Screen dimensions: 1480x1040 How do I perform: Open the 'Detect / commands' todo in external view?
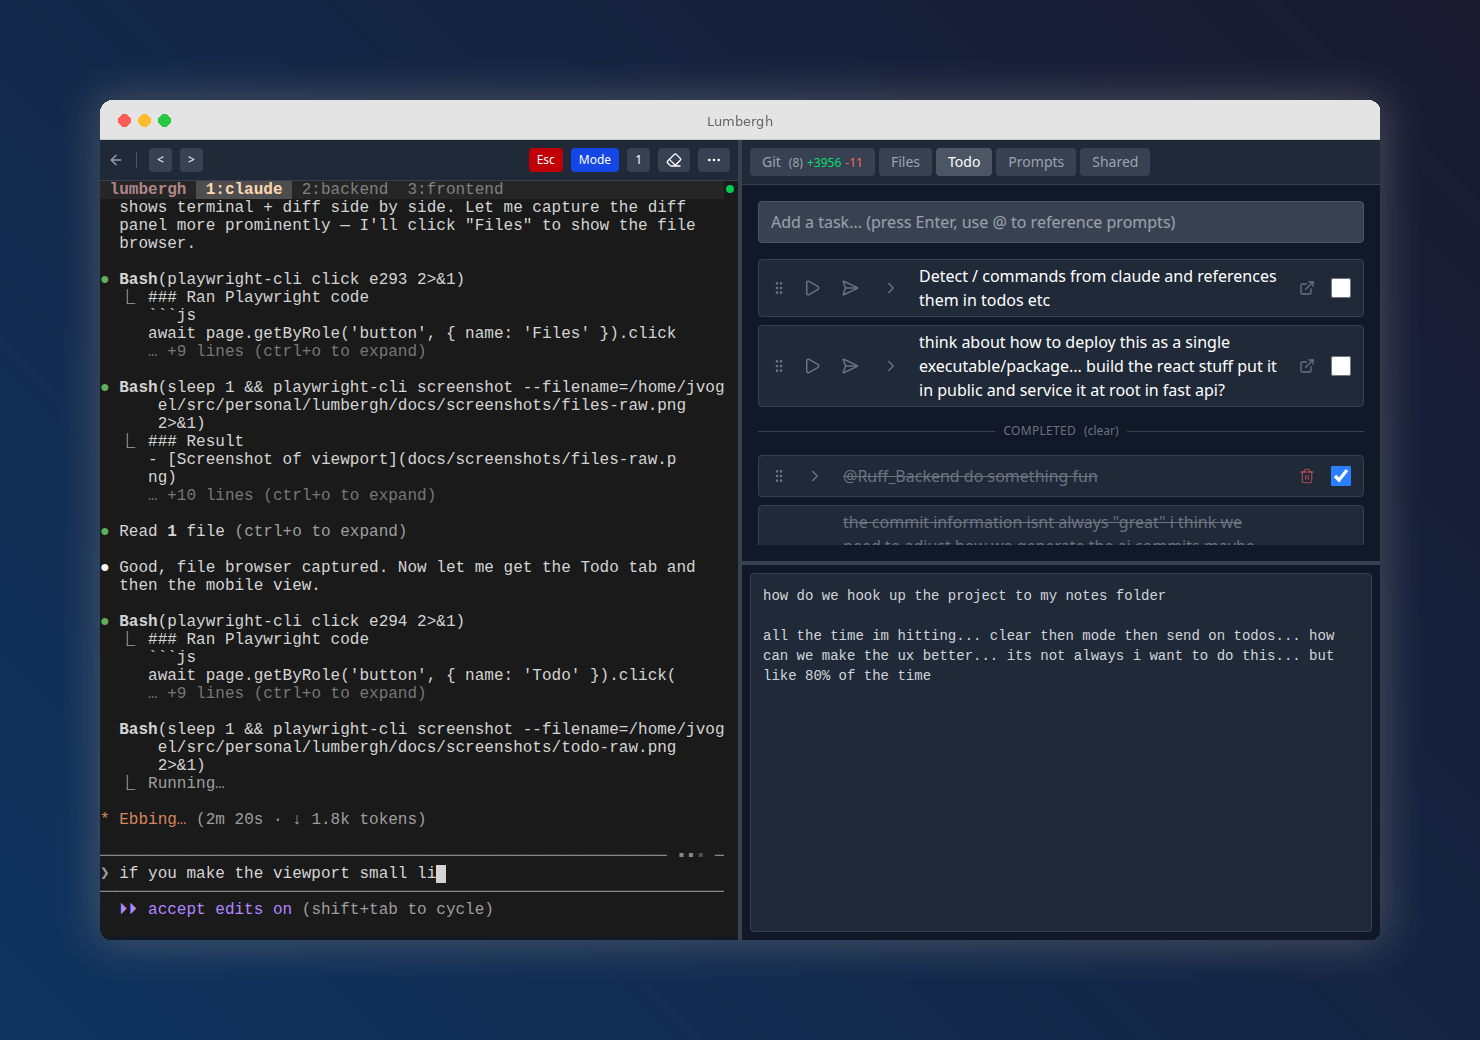coord(1307,287)
